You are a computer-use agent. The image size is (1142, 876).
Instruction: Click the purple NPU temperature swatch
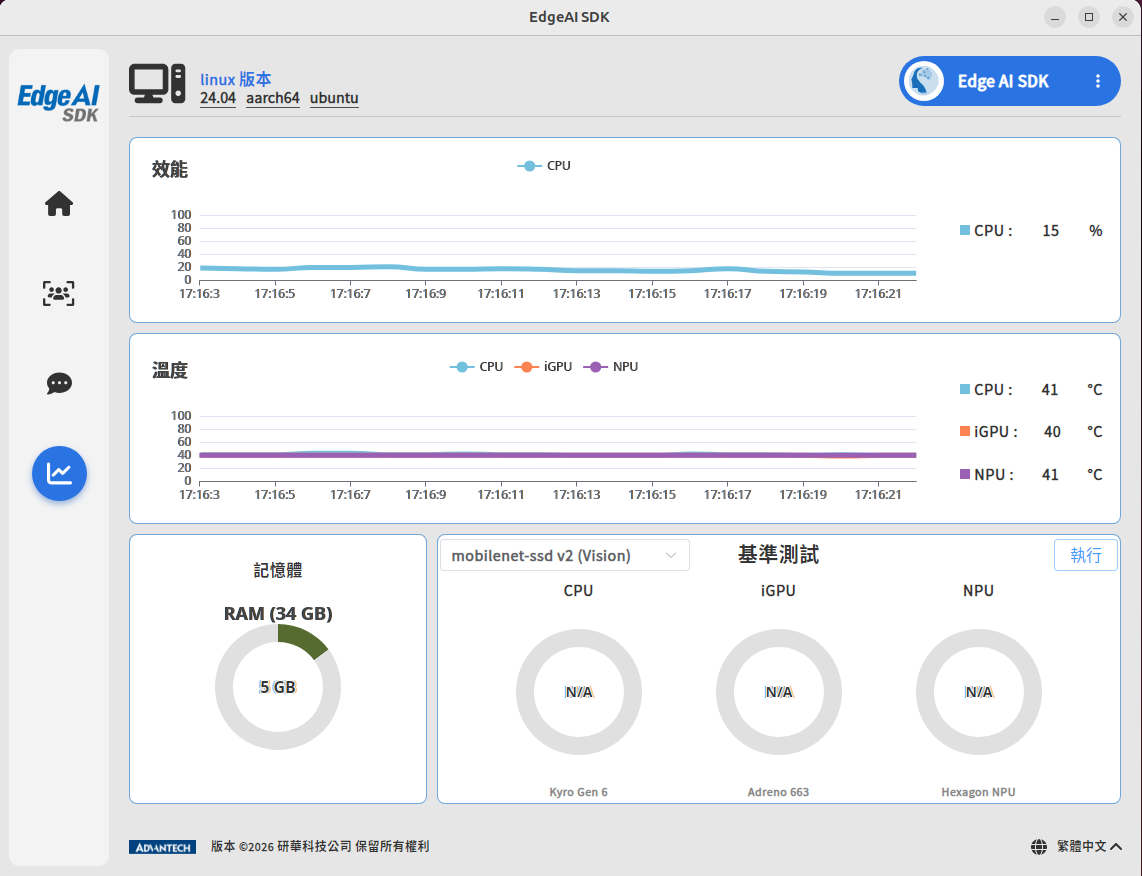[x=964, y=474]
